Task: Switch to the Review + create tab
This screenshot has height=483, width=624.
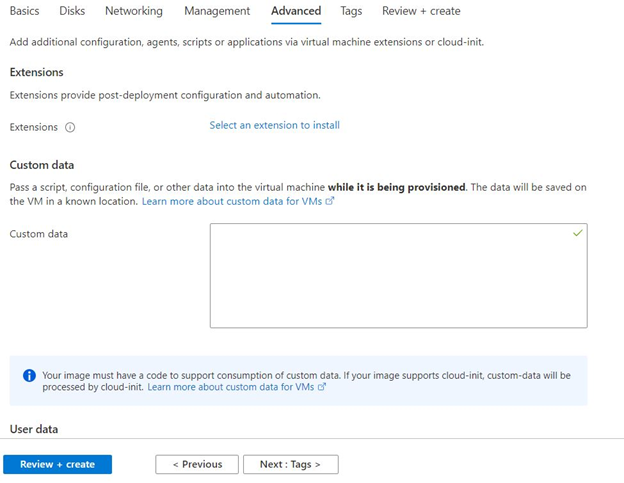Action: (421, 11)
